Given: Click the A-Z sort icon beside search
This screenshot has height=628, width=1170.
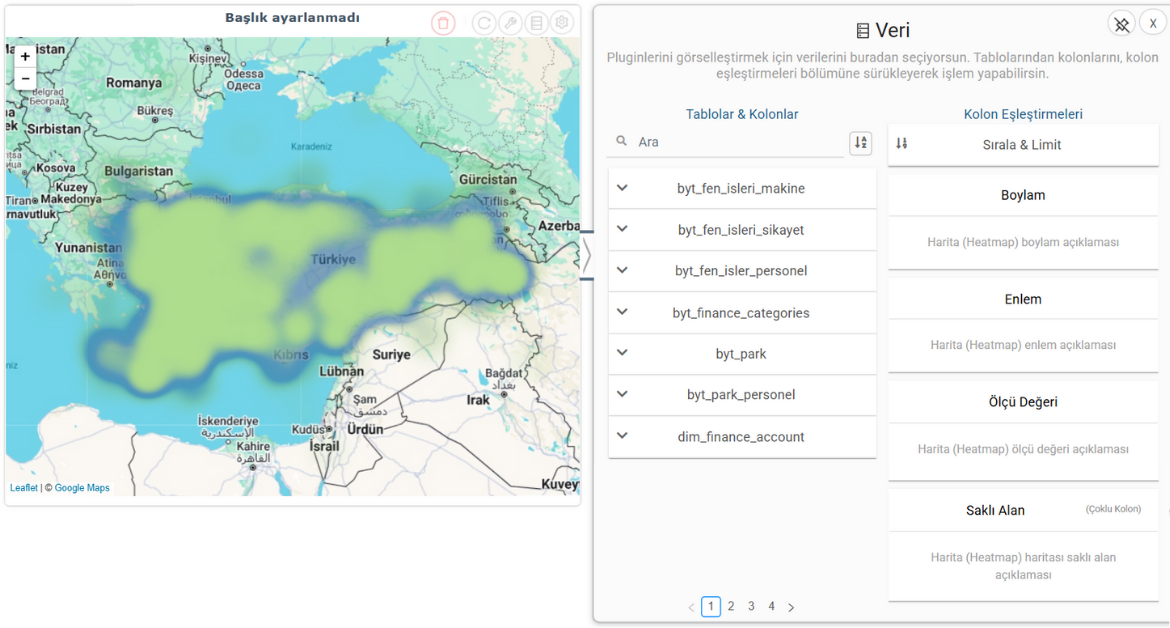Looking at the screenshot, I should [x=860, y=143].
